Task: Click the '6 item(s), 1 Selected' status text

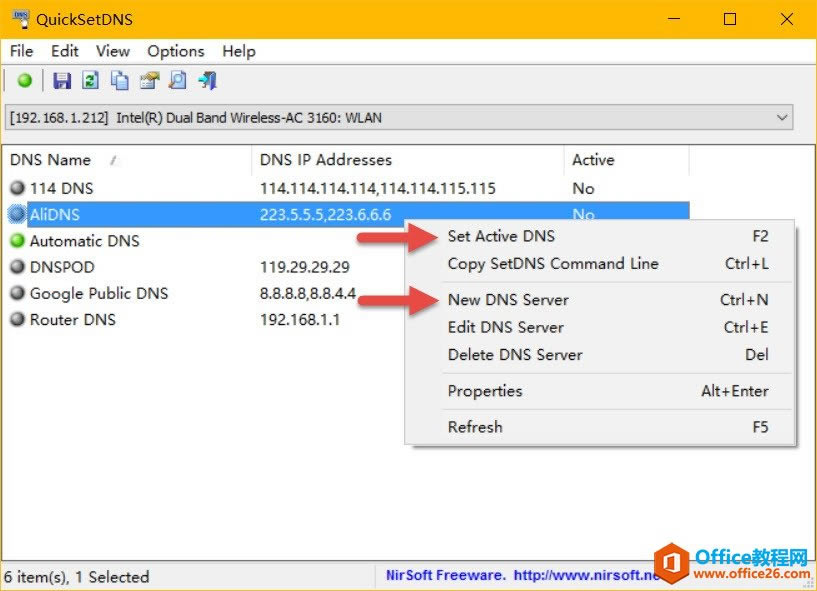Action: (77, 577)
